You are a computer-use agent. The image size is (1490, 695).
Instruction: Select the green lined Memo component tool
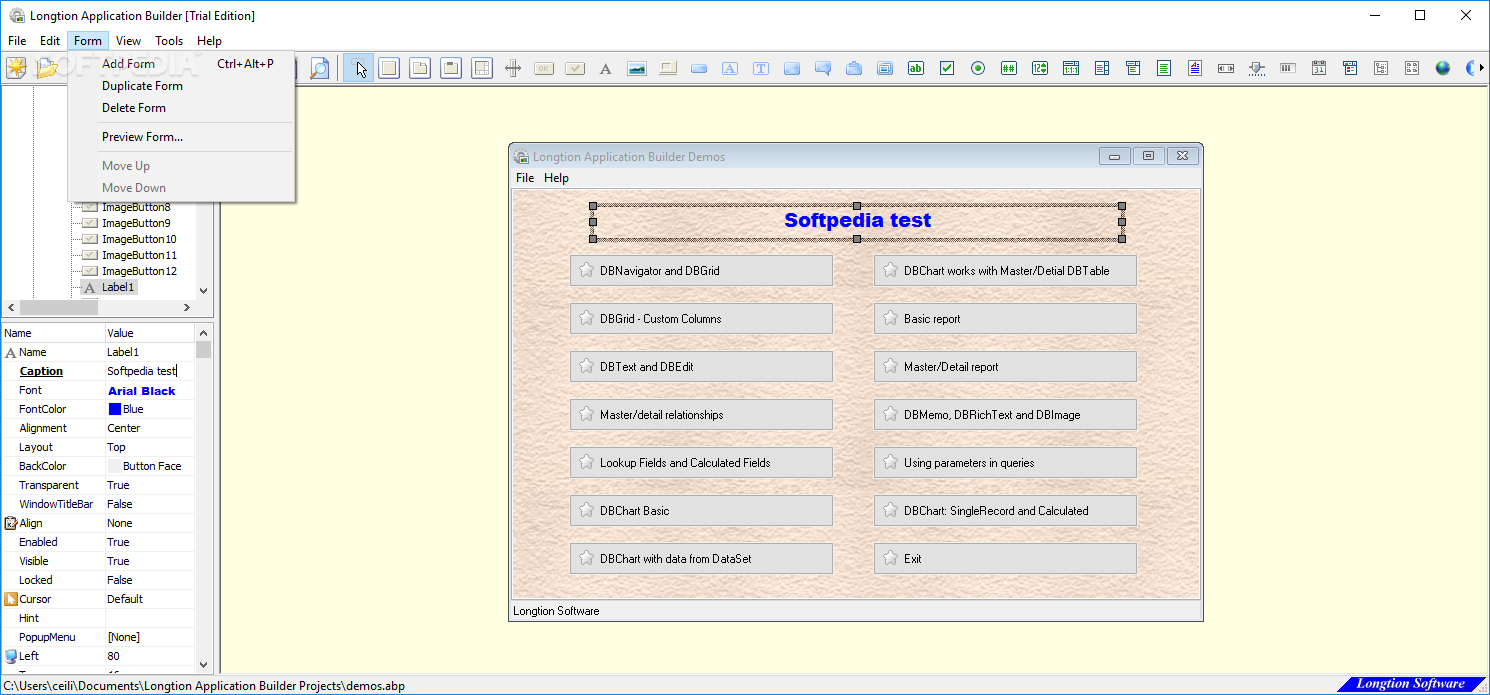click(1164, 68)
